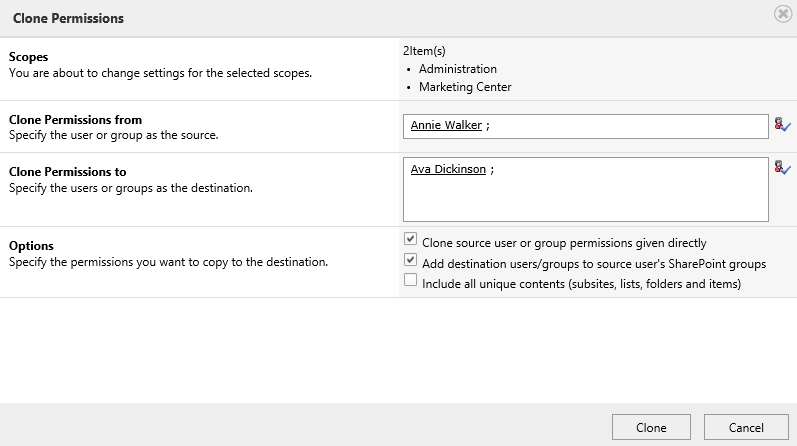This screenshot has height=446, width=797.
Task: Click check names icon beside destination field
Action: tap(782, 168)
